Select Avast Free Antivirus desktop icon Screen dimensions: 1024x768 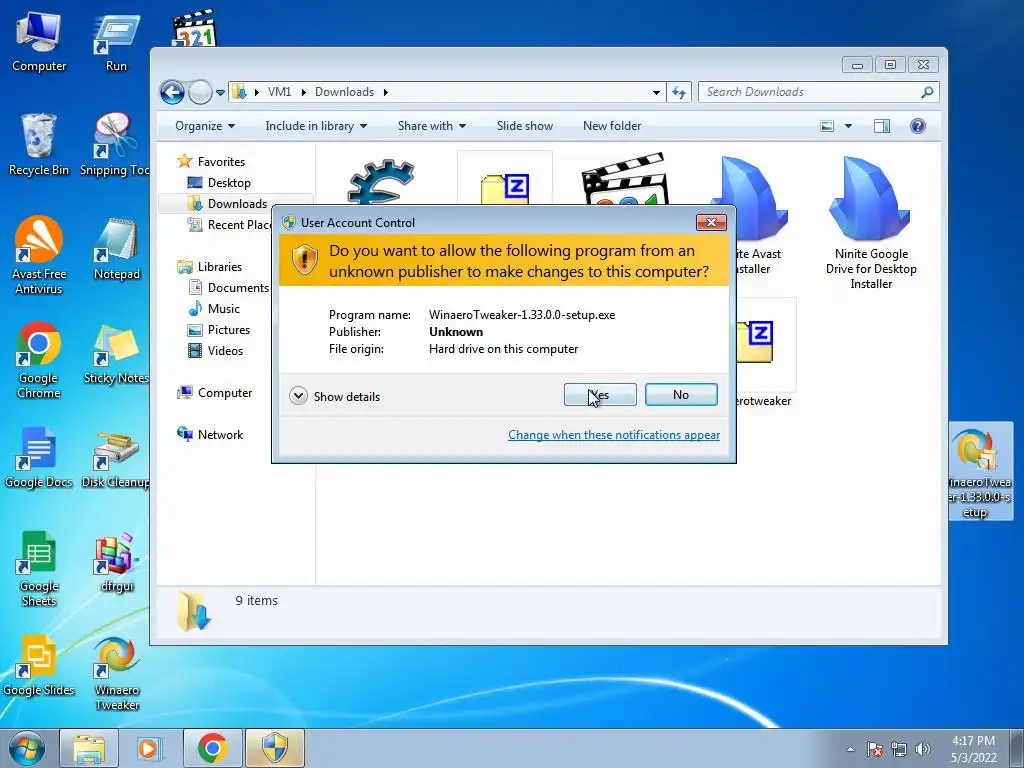click(x=39, y=255)
